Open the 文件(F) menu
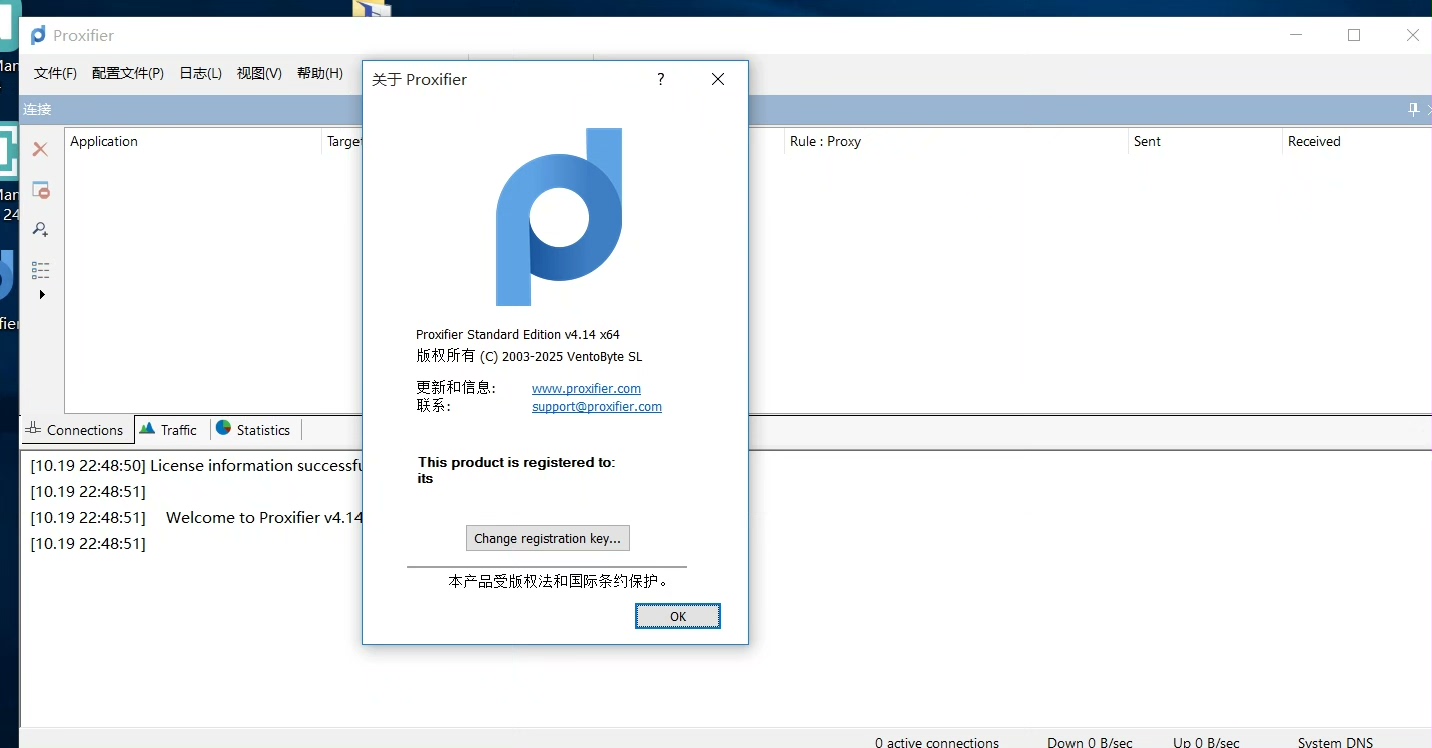This screenshot has height=748, width=1432. (x=55, y=73)
